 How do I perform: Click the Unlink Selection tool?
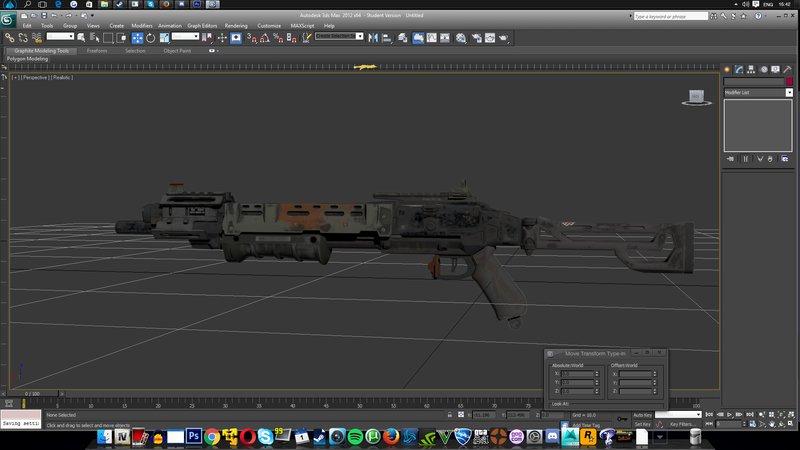coord(23,37)
